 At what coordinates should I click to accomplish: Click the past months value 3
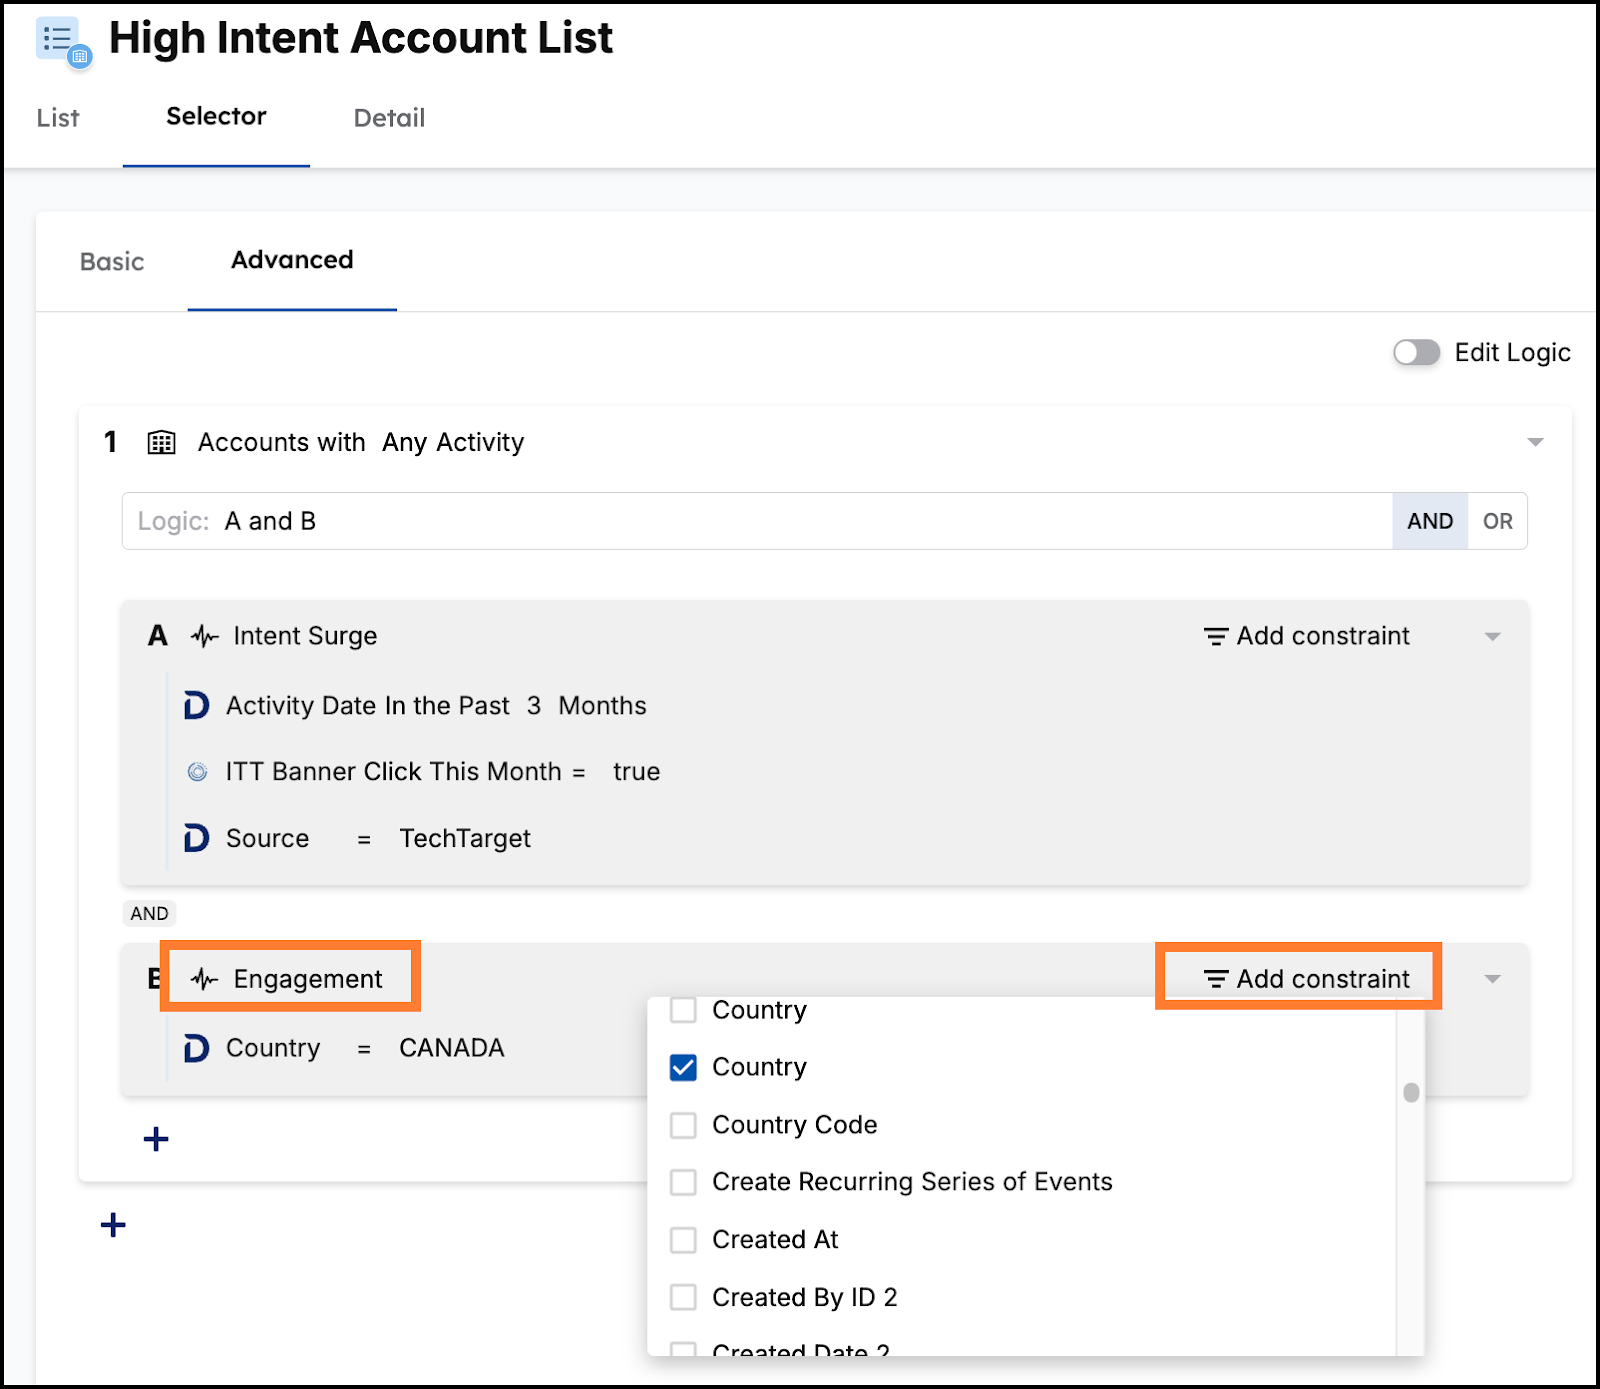(534, 706)
